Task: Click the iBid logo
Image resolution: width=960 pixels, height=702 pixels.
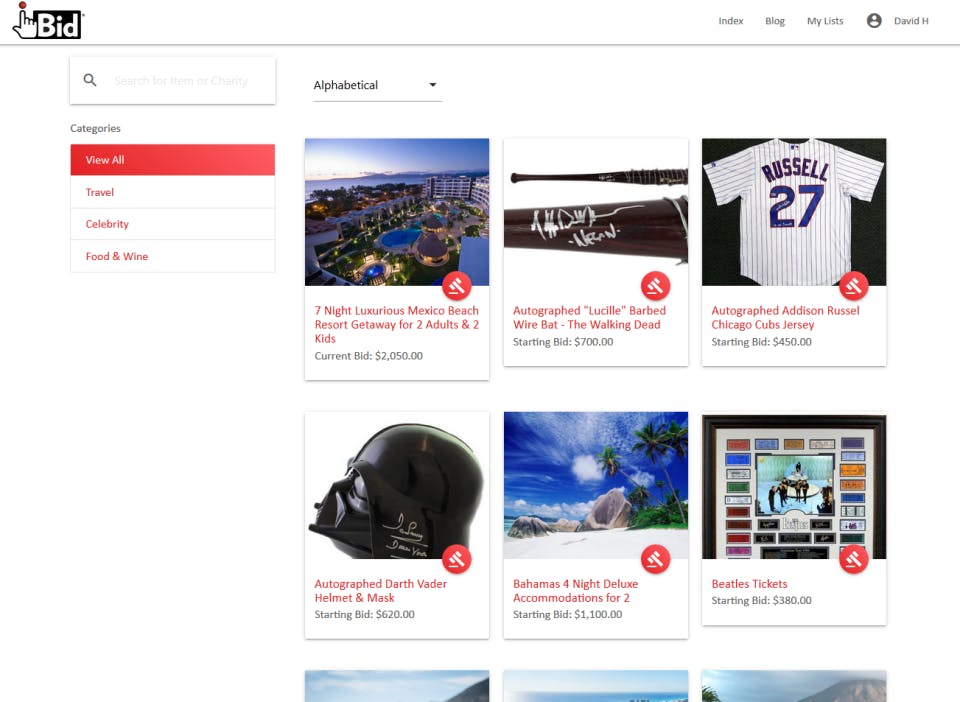Action: [48, 21]
